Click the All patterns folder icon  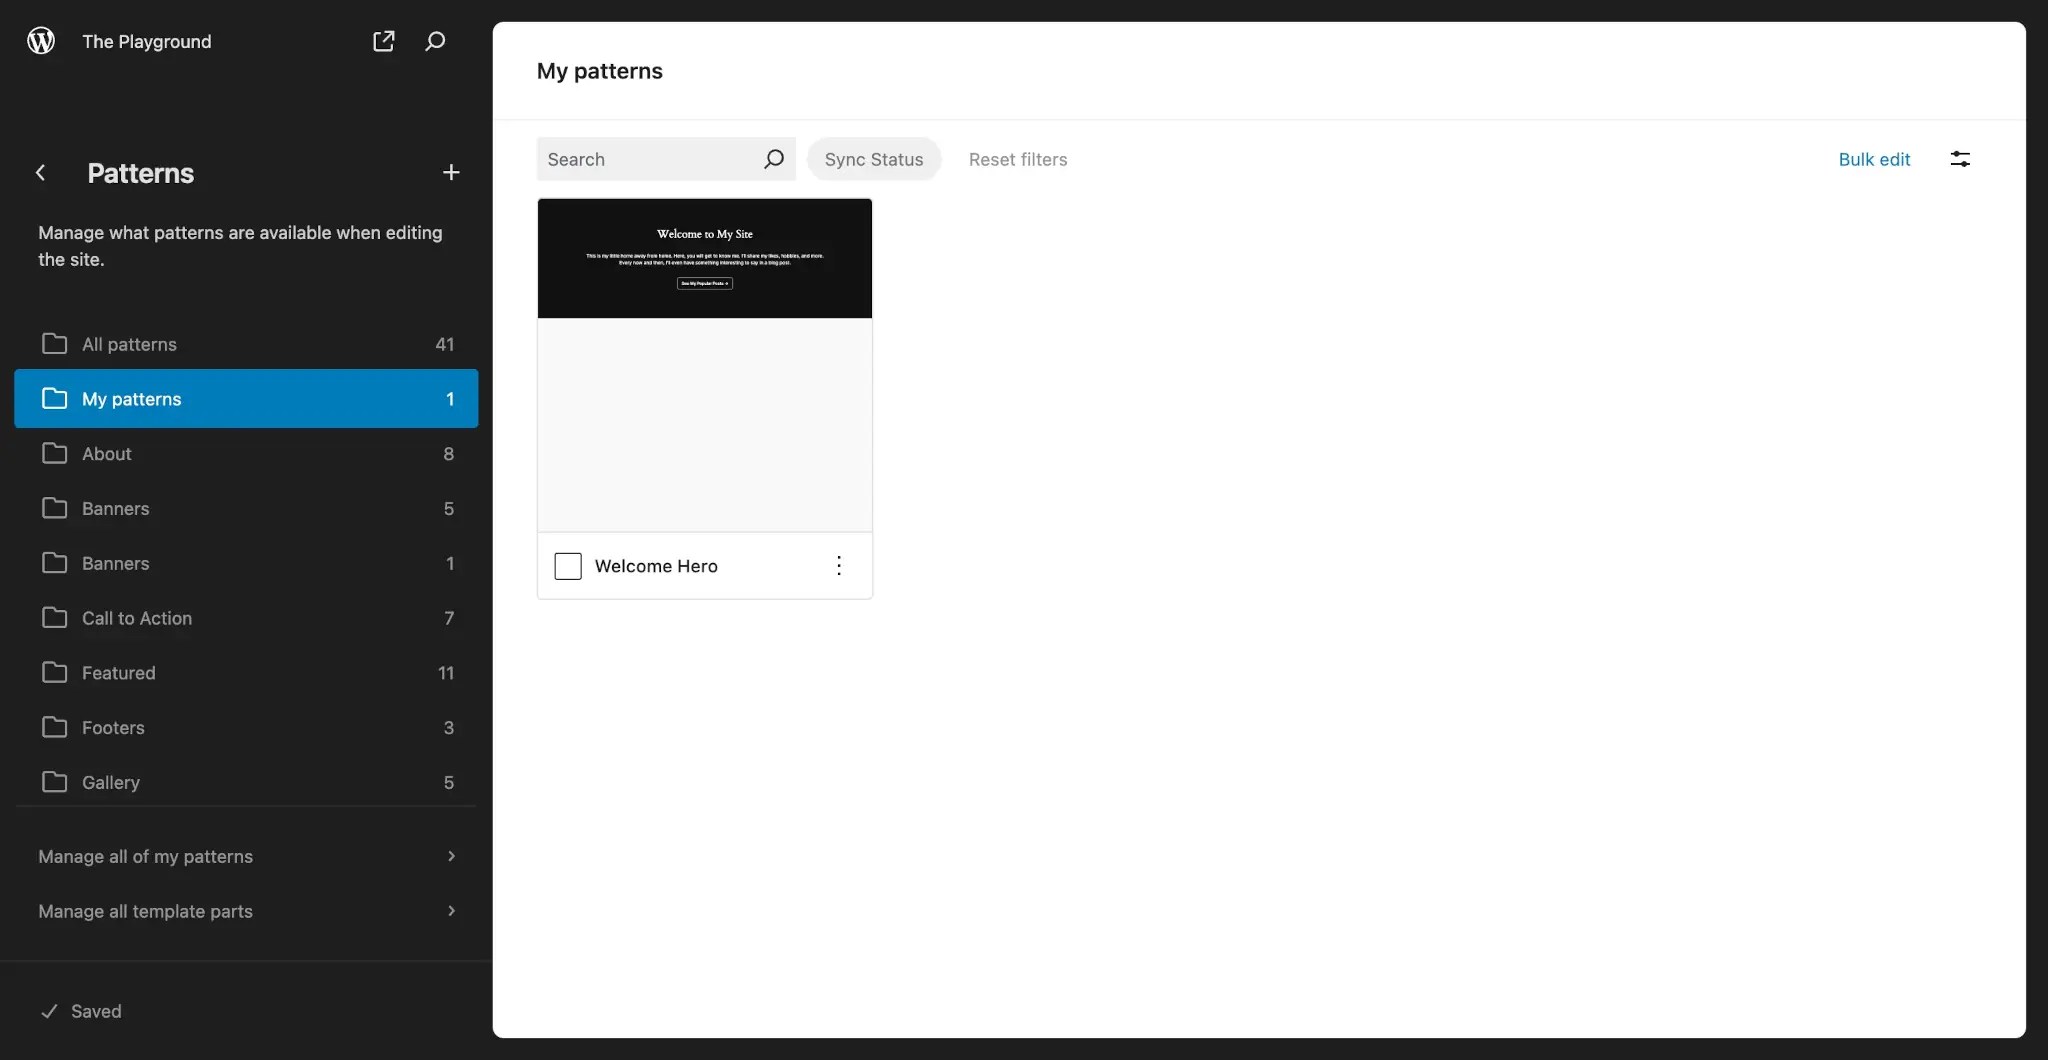click(x=57, y=344)
